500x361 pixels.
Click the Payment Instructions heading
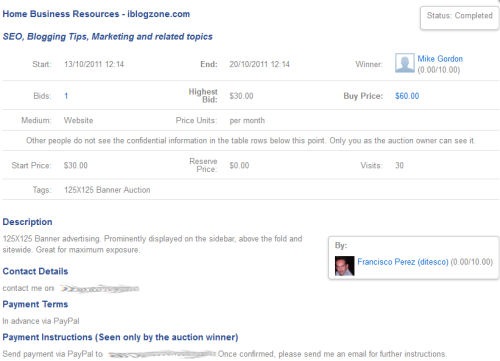coord(120,337)
